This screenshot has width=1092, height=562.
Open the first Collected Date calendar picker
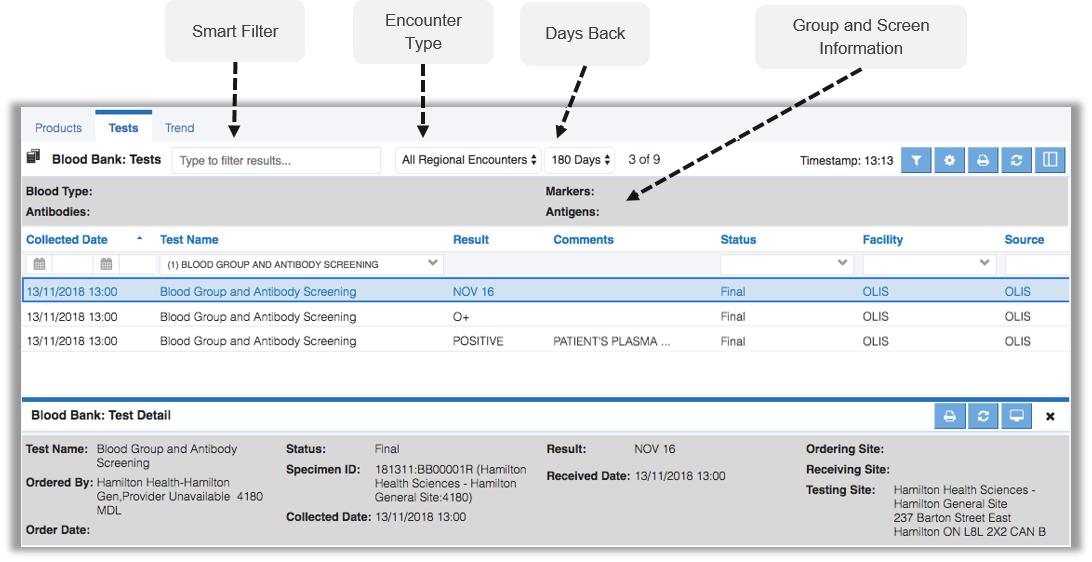point(39,264)
